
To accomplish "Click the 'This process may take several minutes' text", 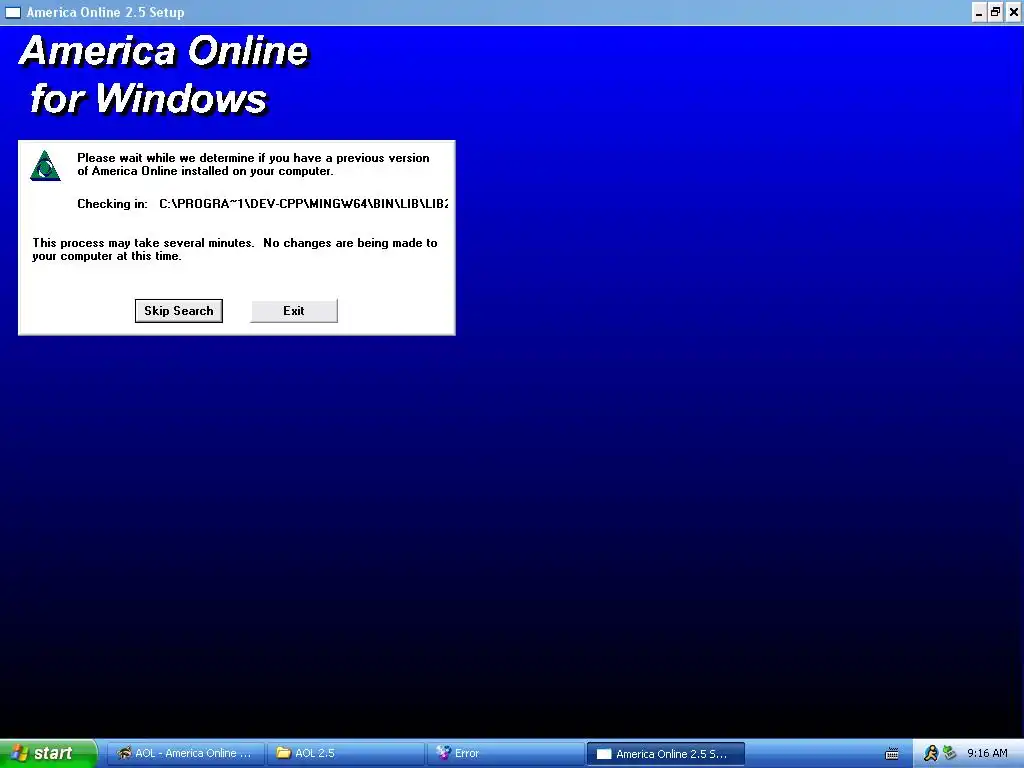I will click(235, 249).
